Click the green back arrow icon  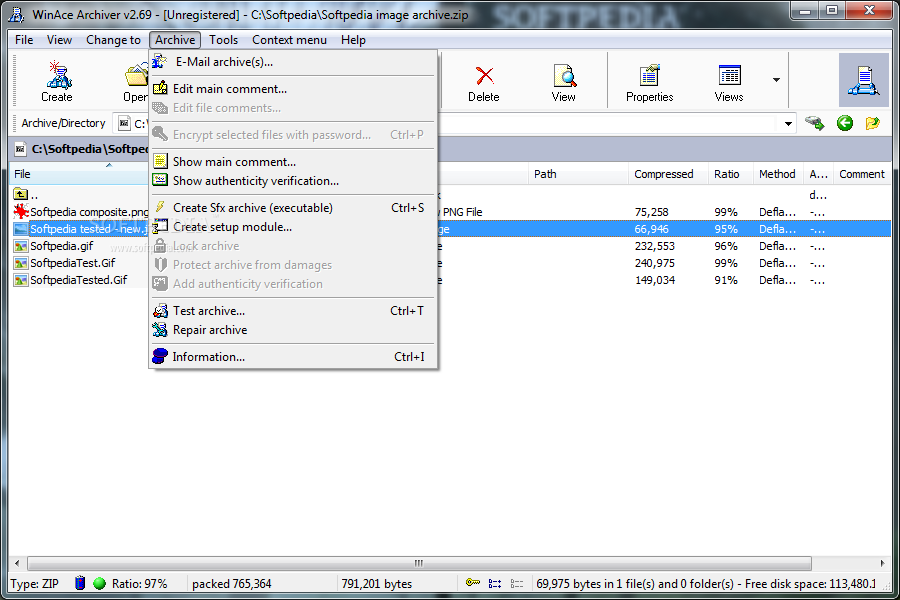click(844, 123)
